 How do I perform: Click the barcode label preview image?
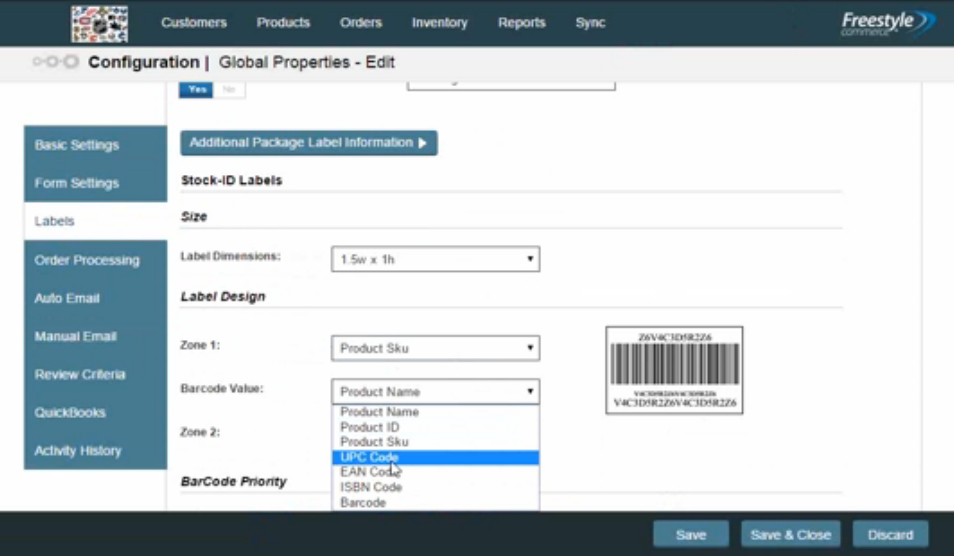(674, 370)
